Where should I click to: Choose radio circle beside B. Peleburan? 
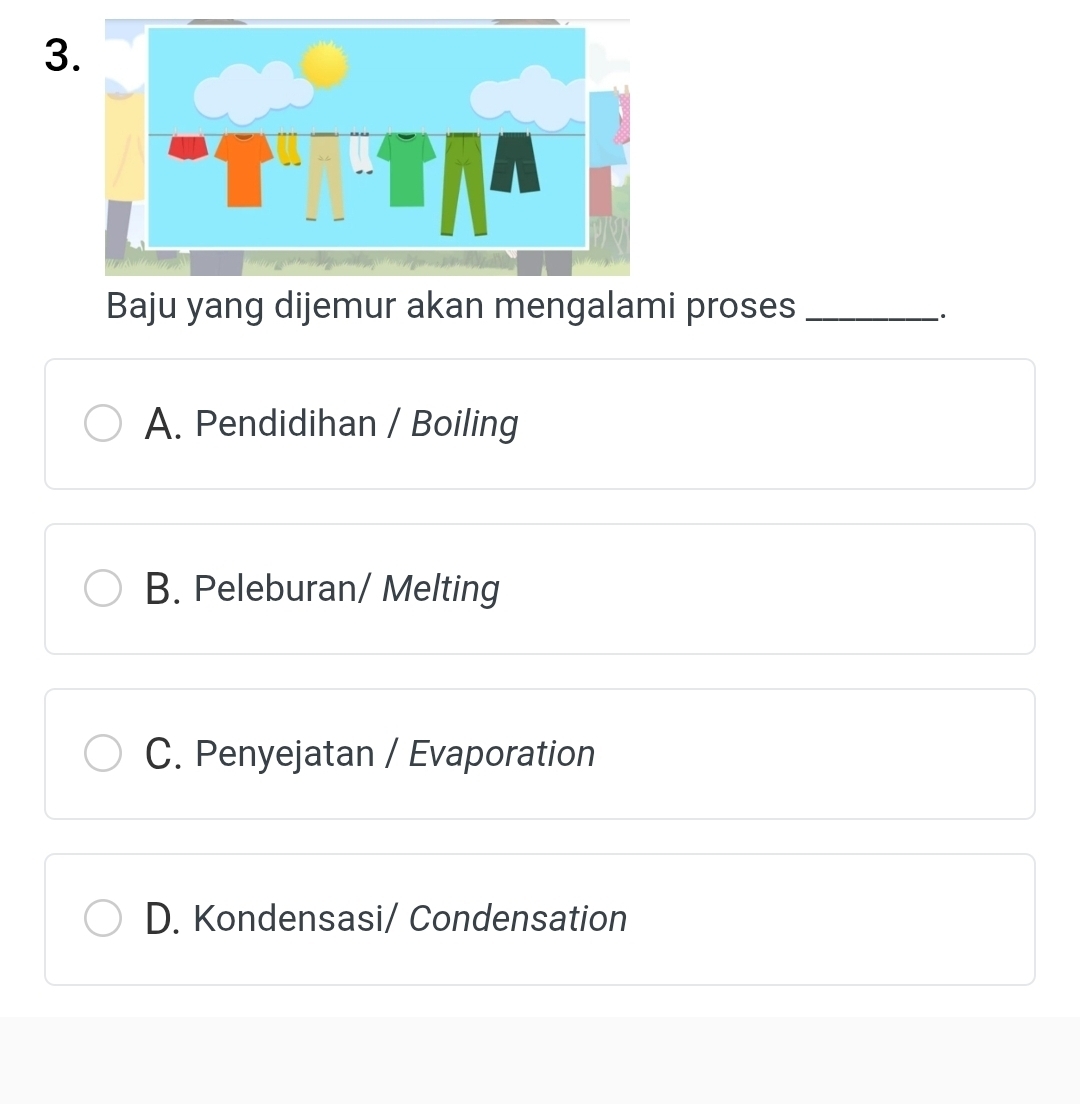click(x=103, y=589)
